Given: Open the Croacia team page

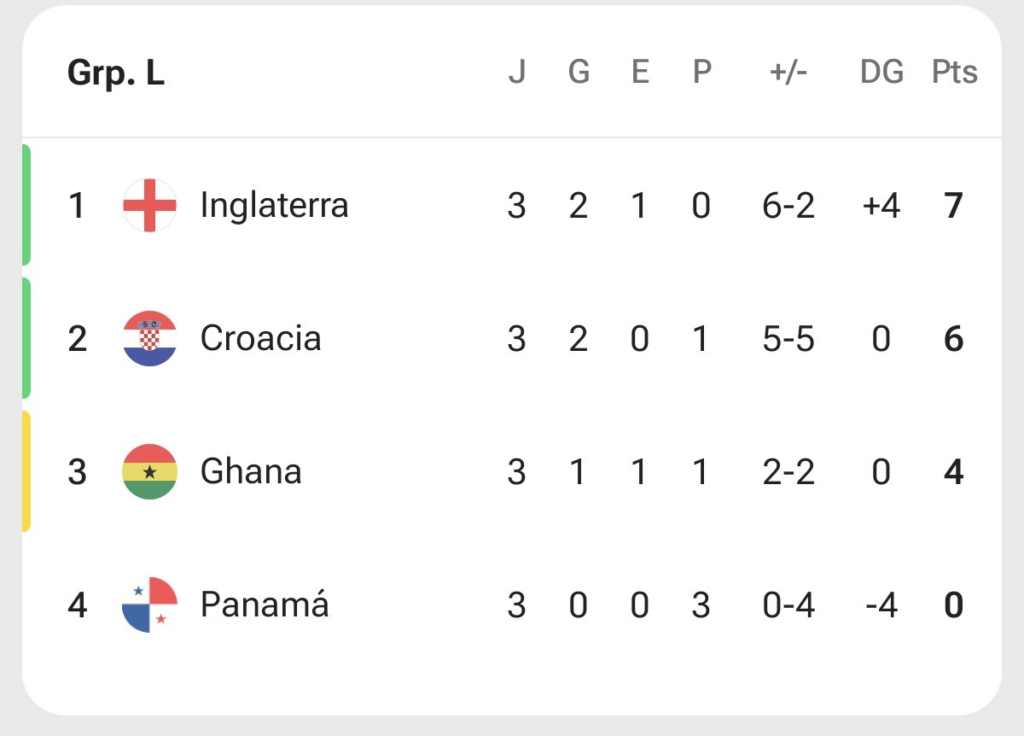Looking at the screenshot, I should [261, 338].
